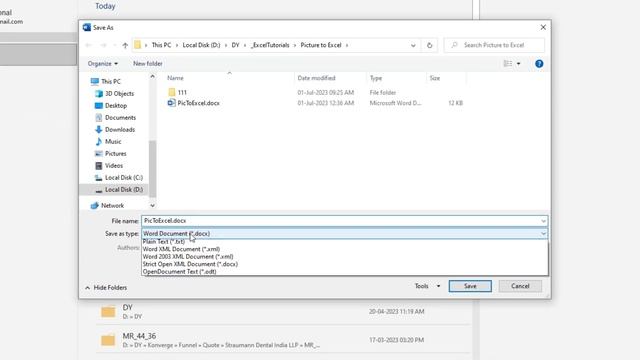Click the Downloads arrow icon
This screenshot has height=360, width=640.
point(98,129)
